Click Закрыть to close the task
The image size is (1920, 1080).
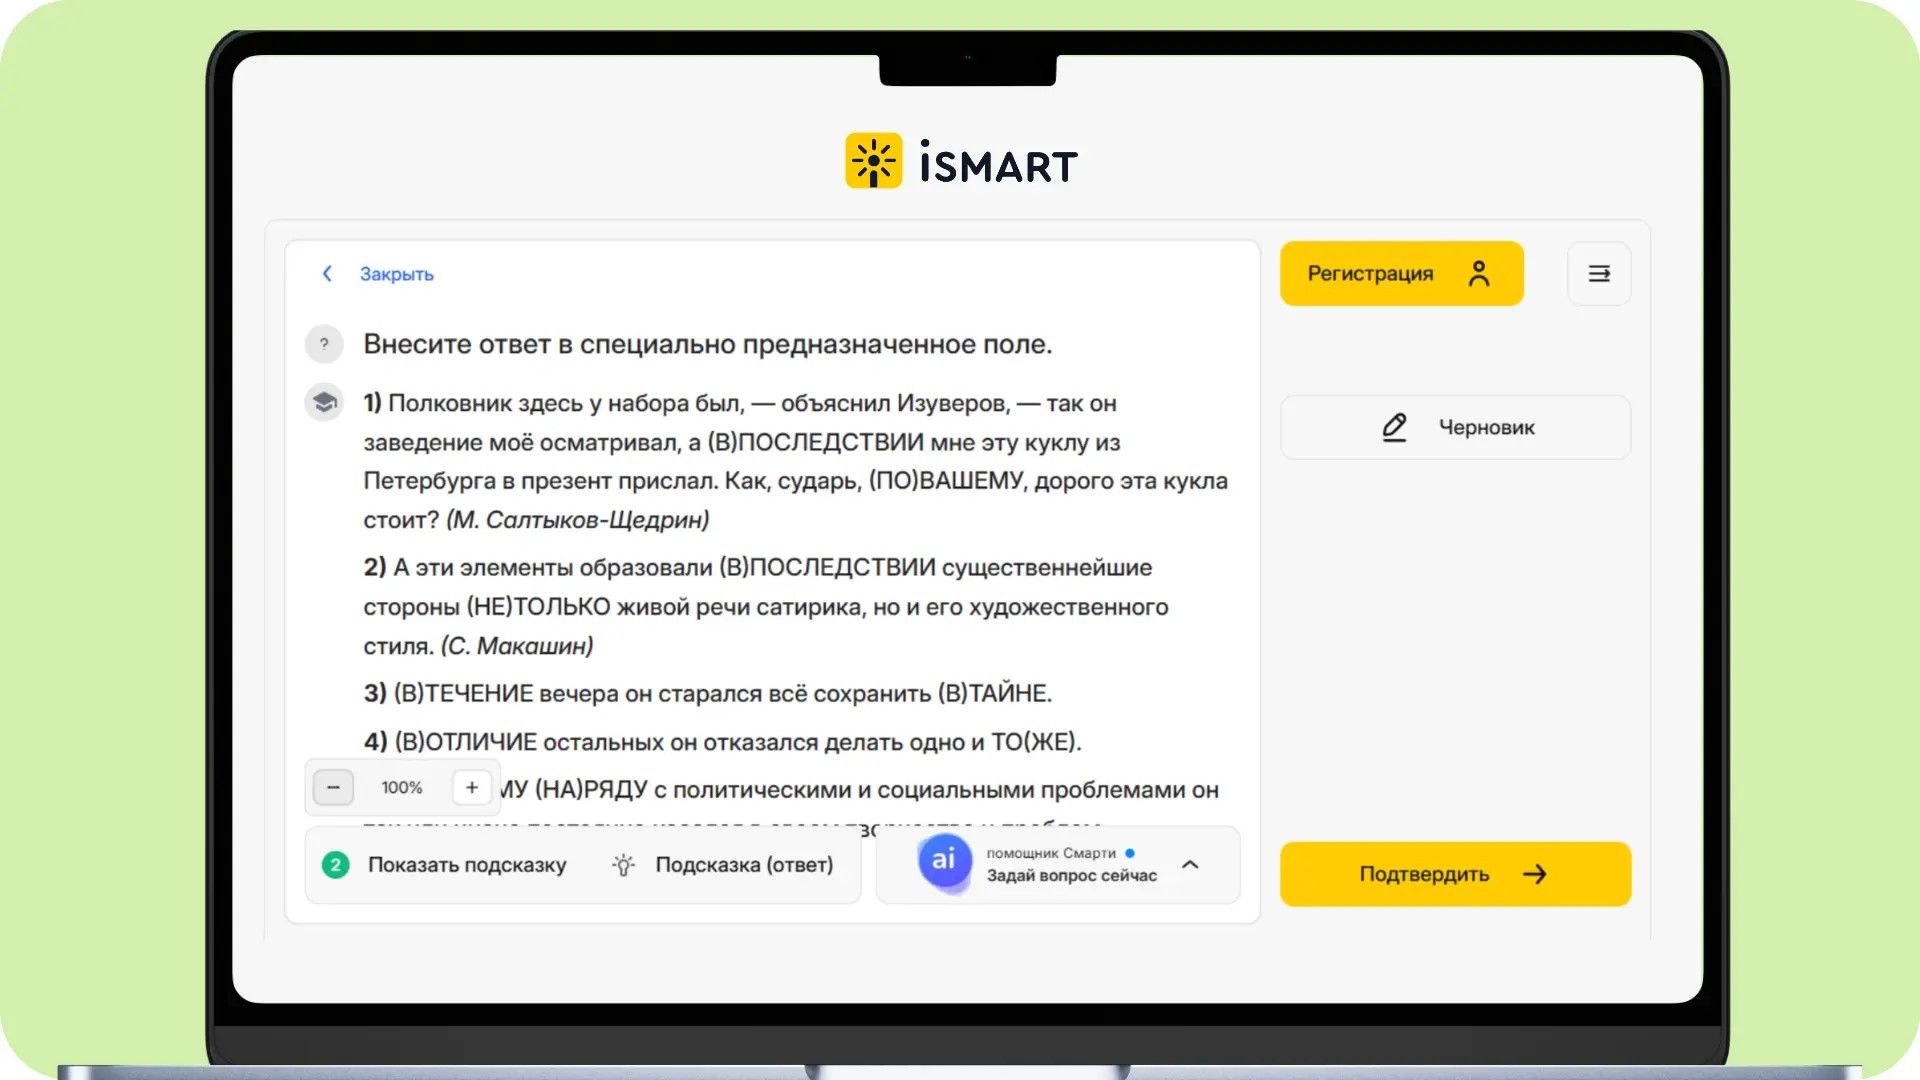tap(396, 274)
